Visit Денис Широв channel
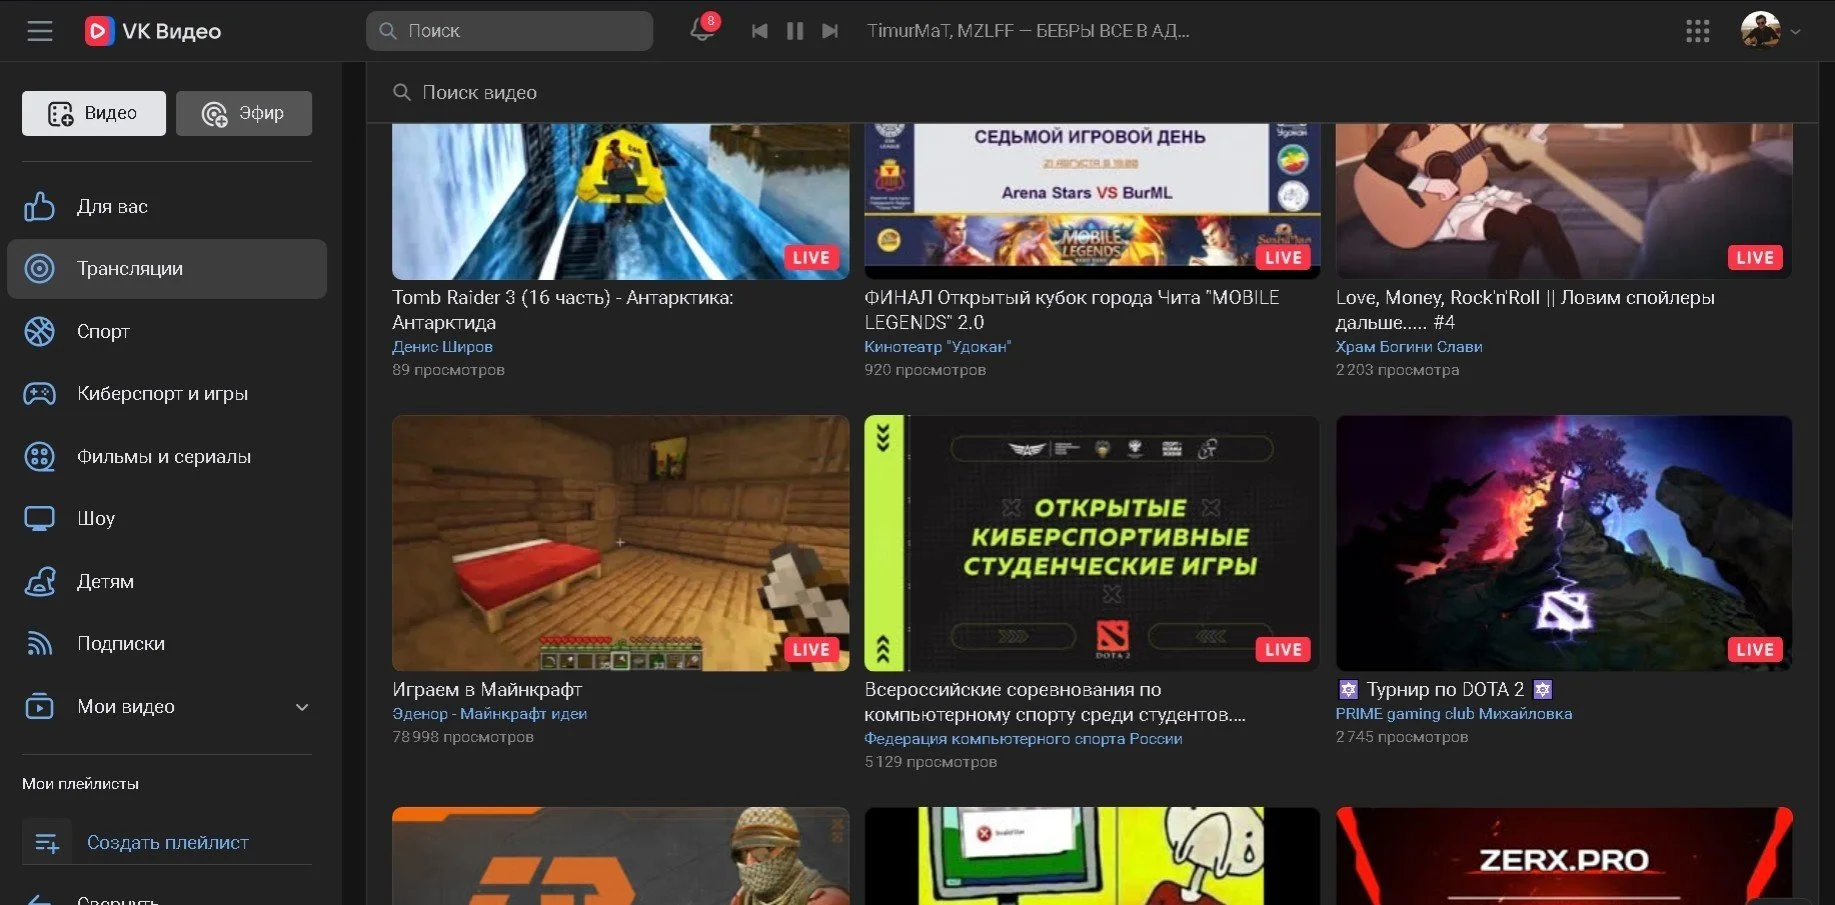1835x905 pixels. click(x=442, y=347)
